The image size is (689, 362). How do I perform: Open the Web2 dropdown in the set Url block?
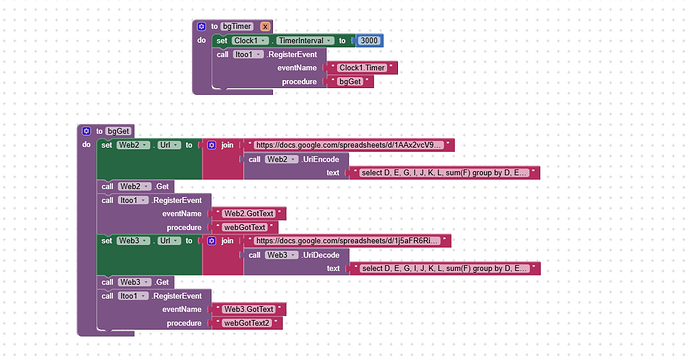click(133, 145)
